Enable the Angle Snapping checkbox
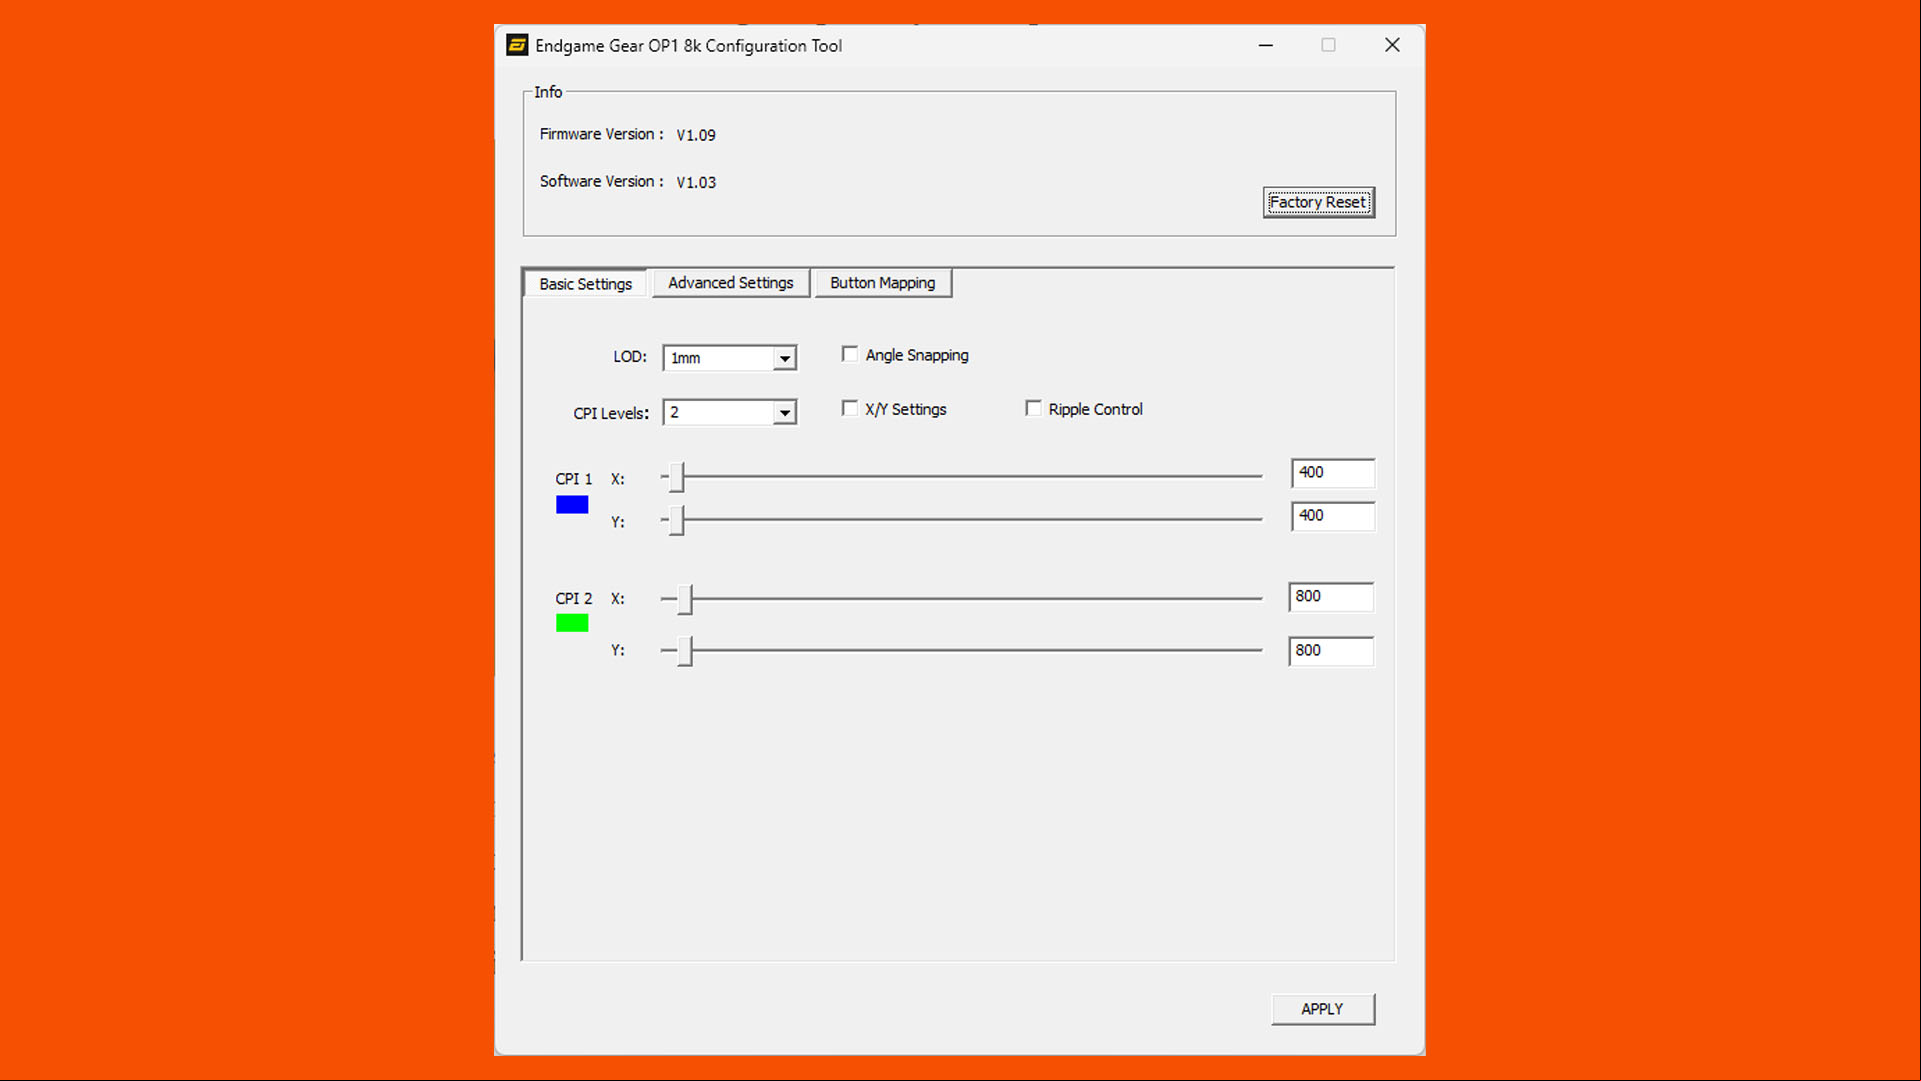 point(850,354)
